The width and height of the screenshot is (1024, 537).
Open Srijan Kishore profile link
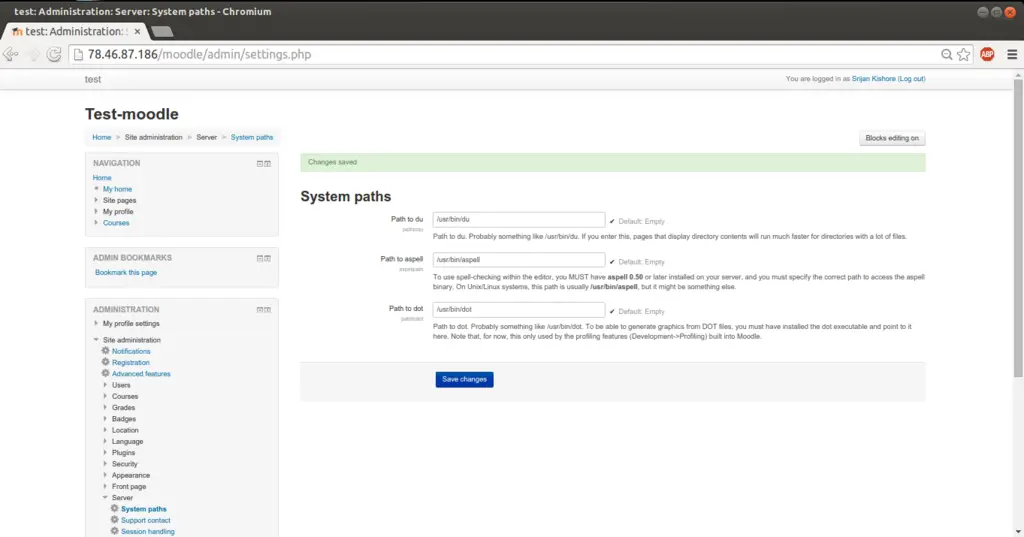click(873, 78)
